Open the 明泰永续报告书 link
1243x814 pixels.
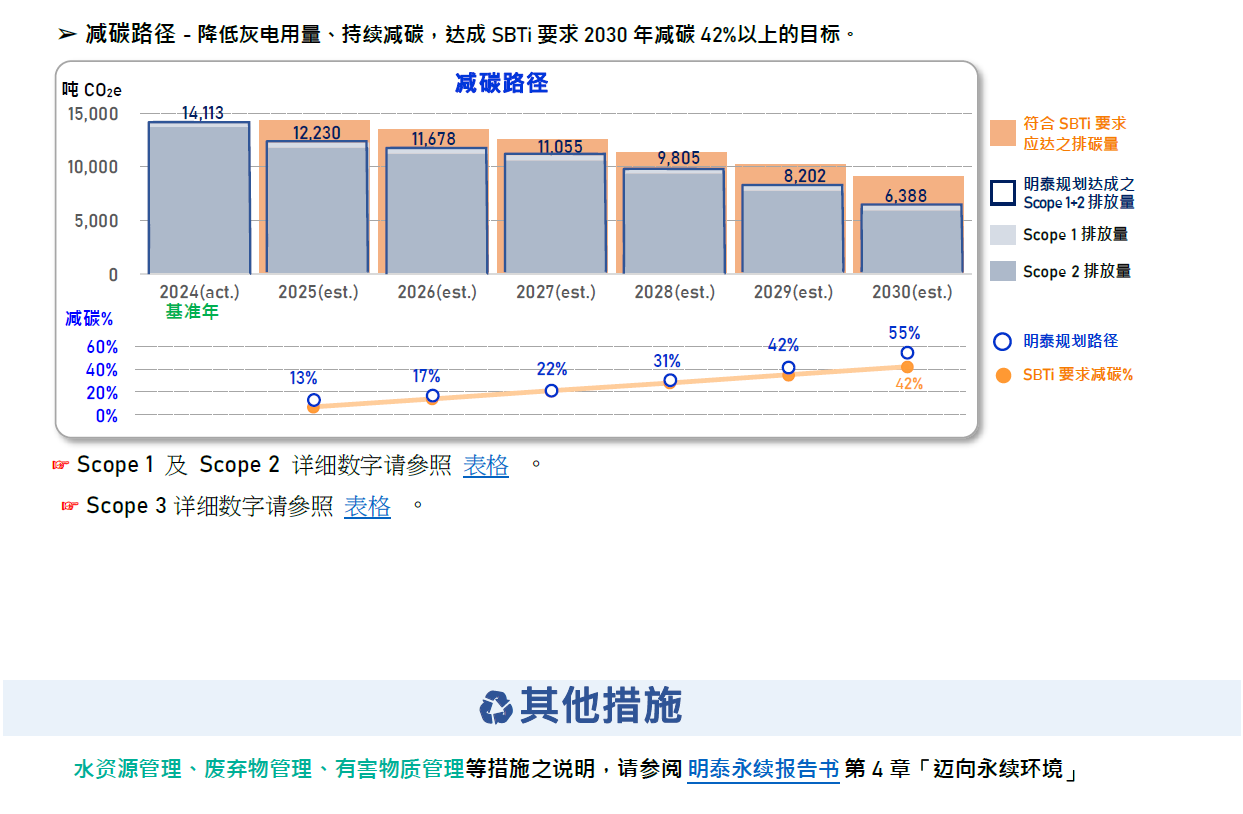763,769
